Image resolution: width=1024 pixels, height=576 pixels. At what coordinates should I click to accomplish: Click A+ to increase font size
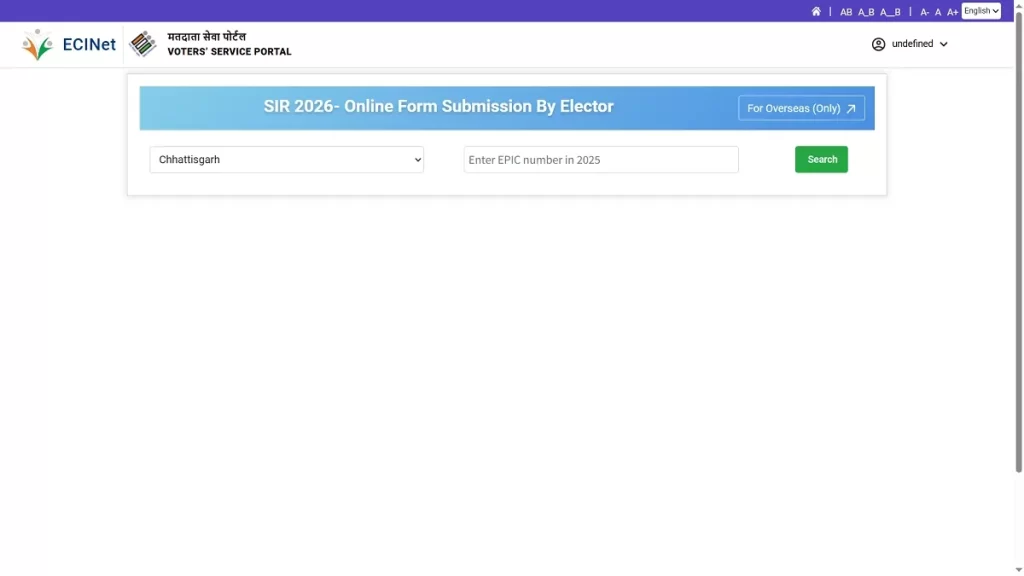click(952, 11)
